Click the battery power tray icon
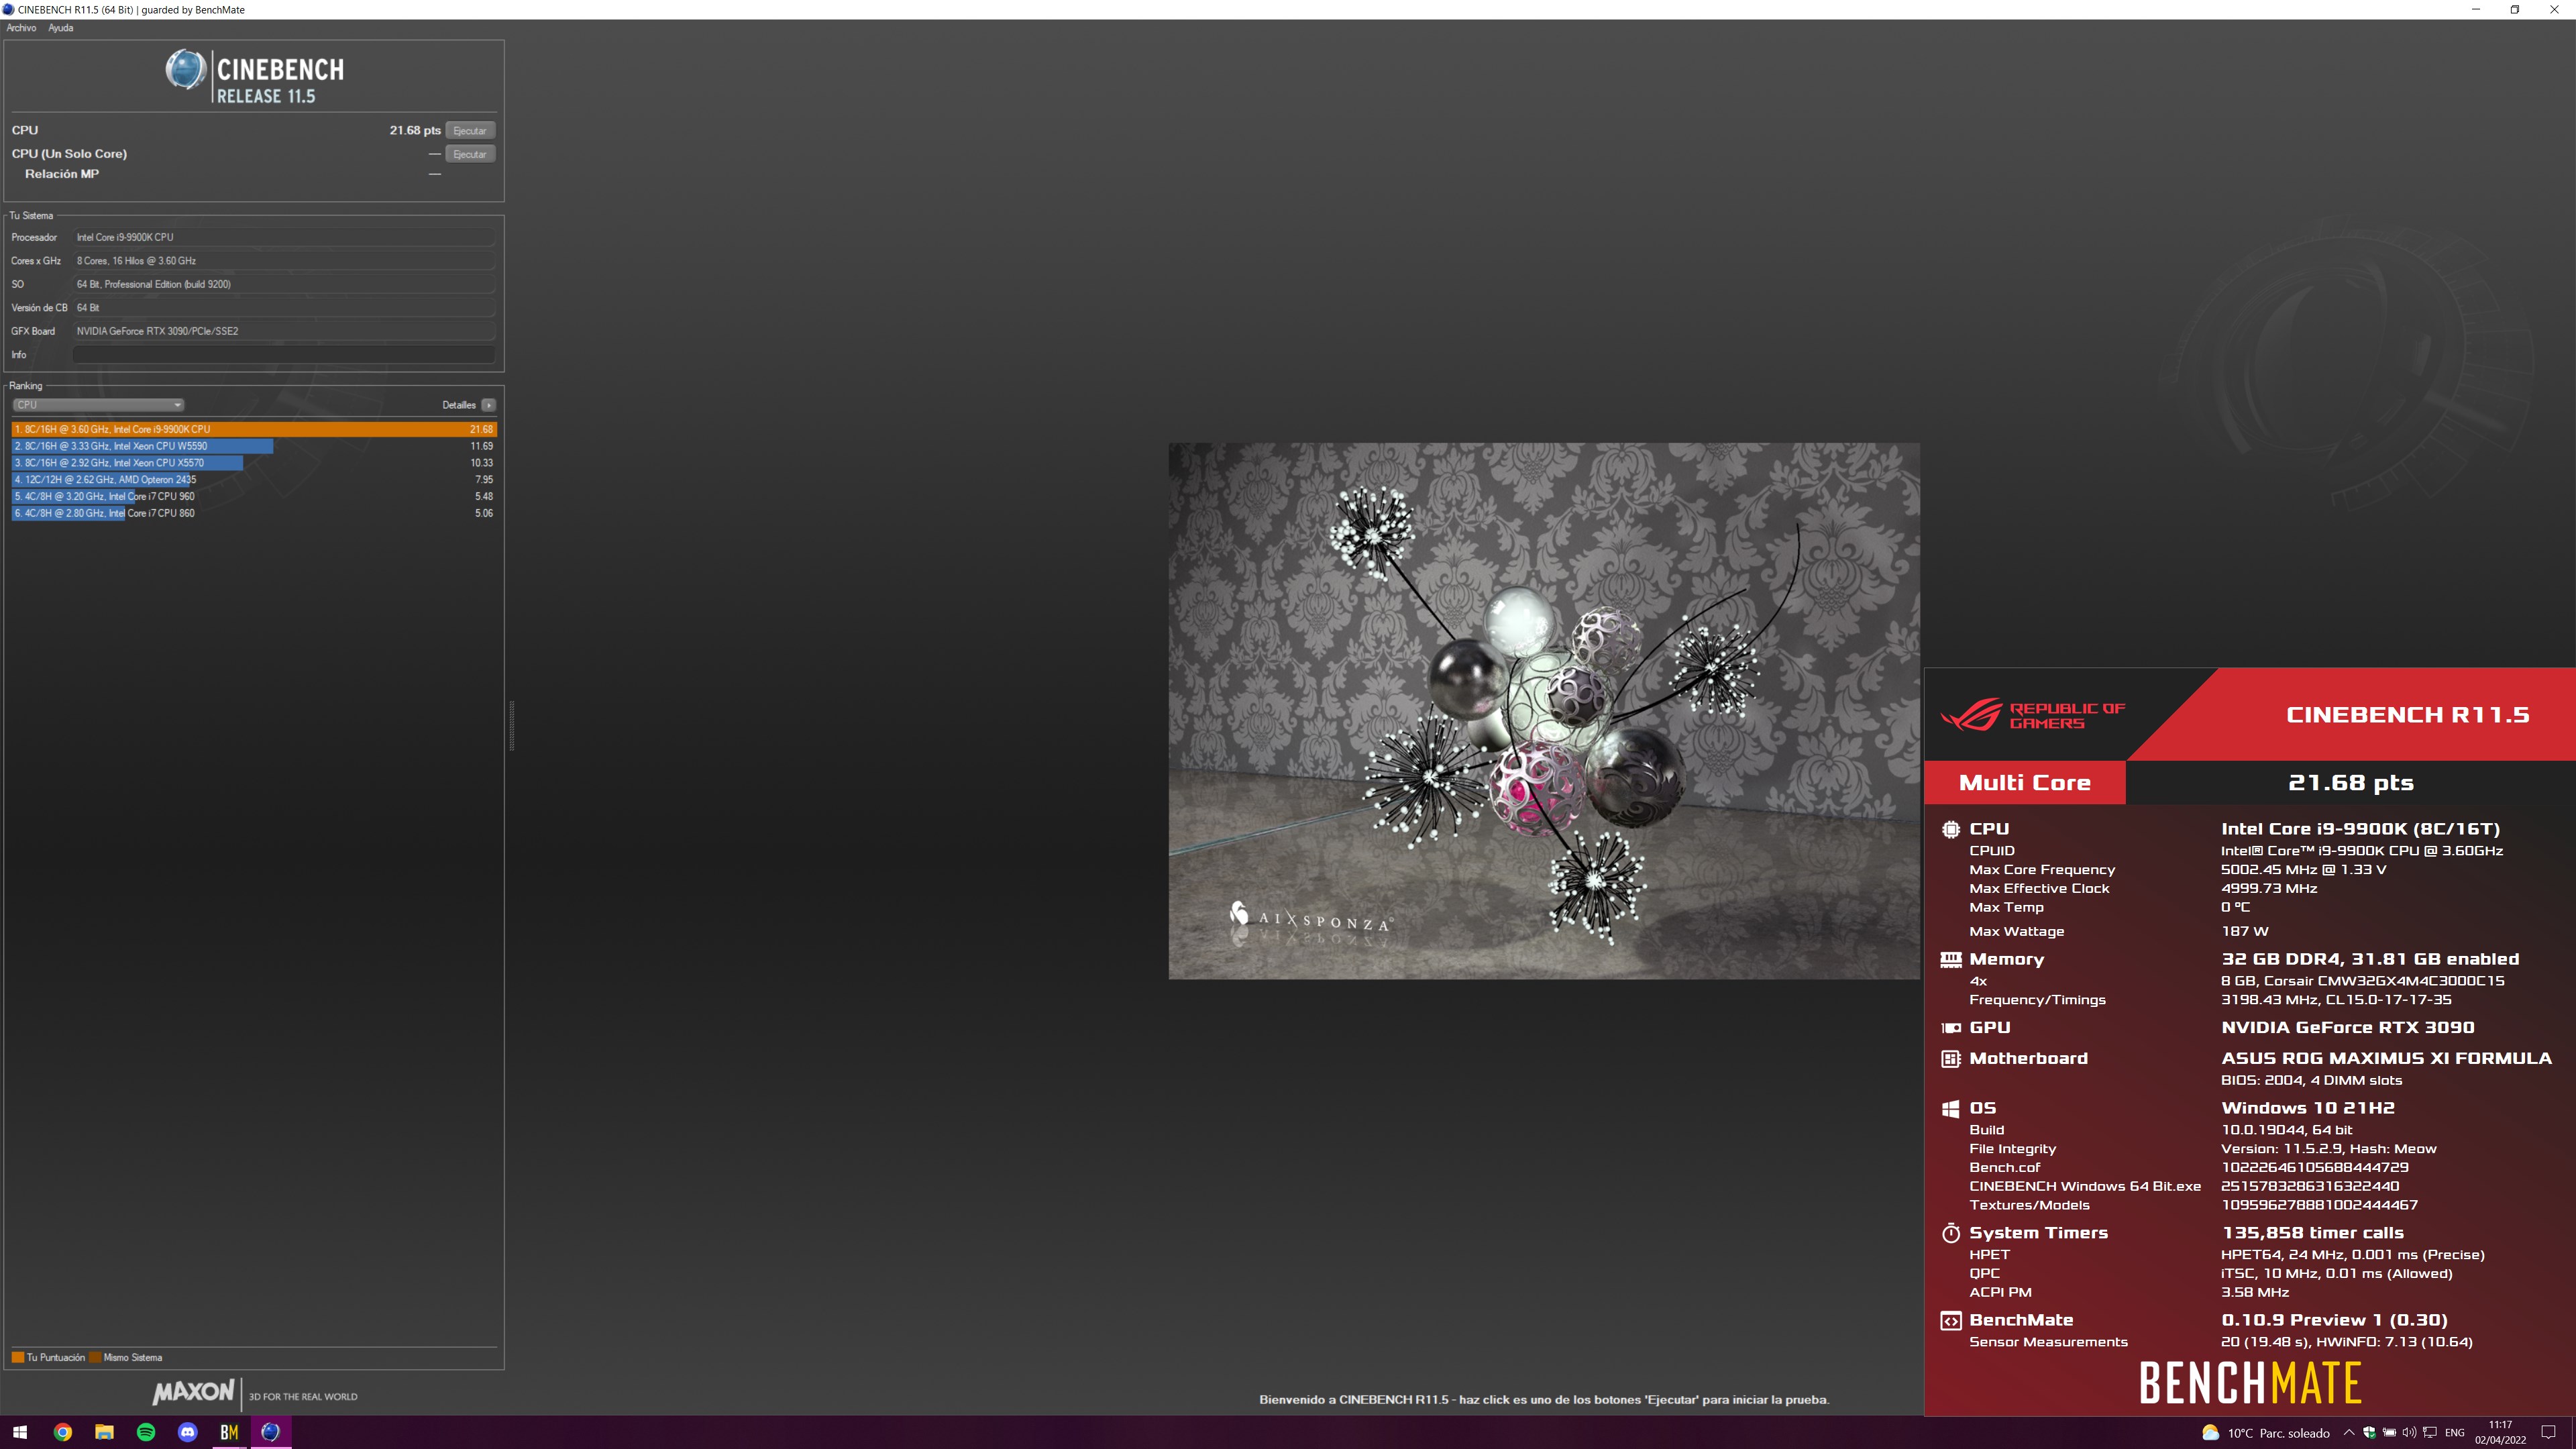The width and height of the screenshot is (2576, 1449). tap(2389, 1433)
